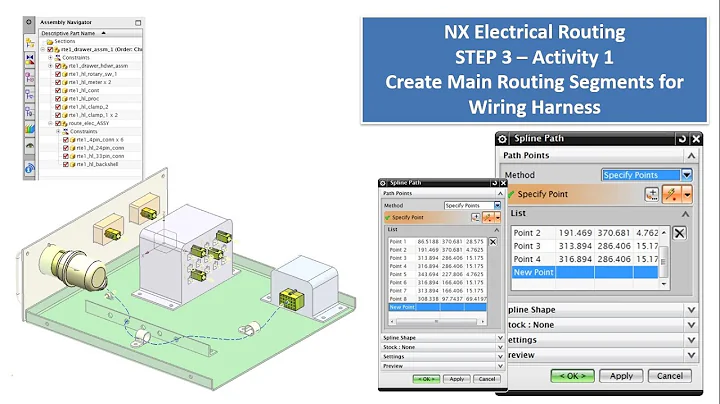The image size is (720, 404).
Task: Open settings gear of large Spline Path dialog
Action: pyautogui.click(x=502, y=139)
